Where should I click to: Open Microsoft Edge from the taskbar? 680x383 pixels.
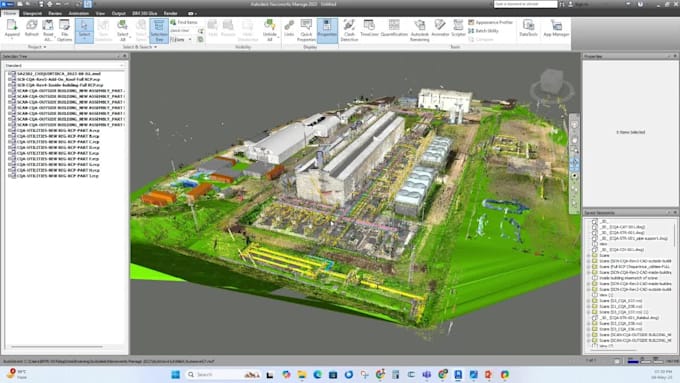click(x=317, y=374)
